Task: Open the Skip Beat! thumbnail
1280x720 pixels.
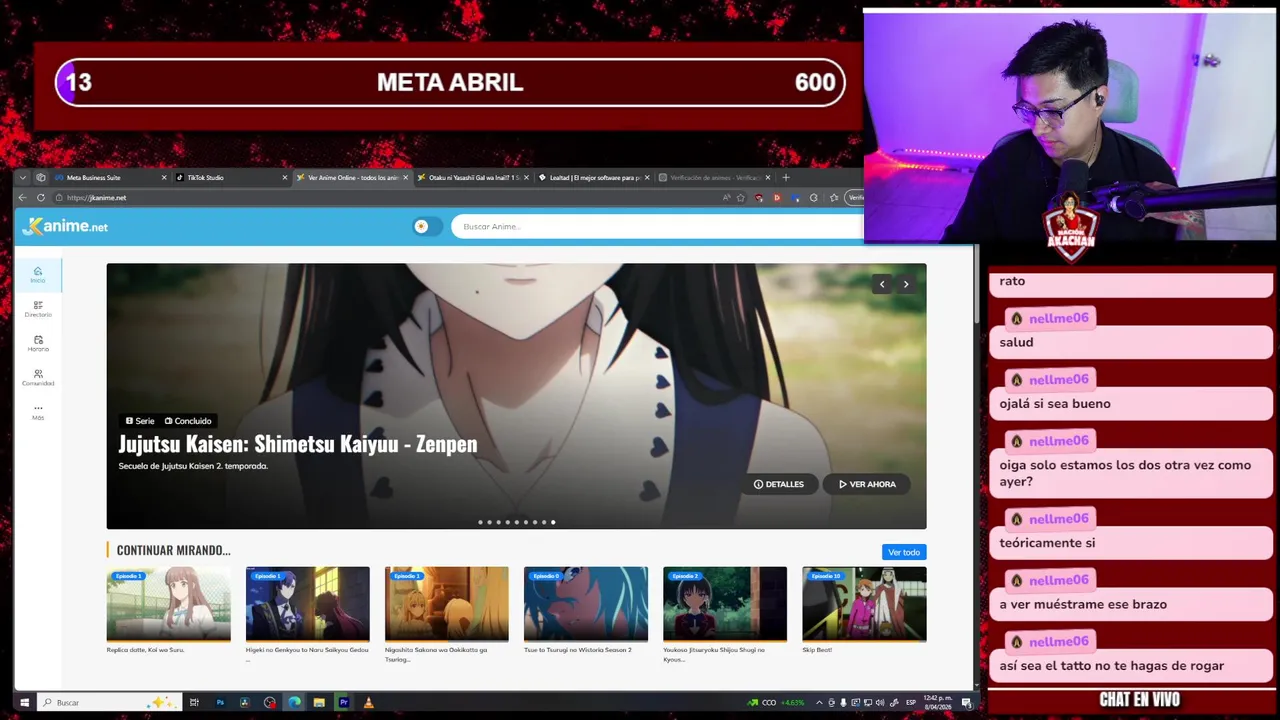Action: point(864,603)
